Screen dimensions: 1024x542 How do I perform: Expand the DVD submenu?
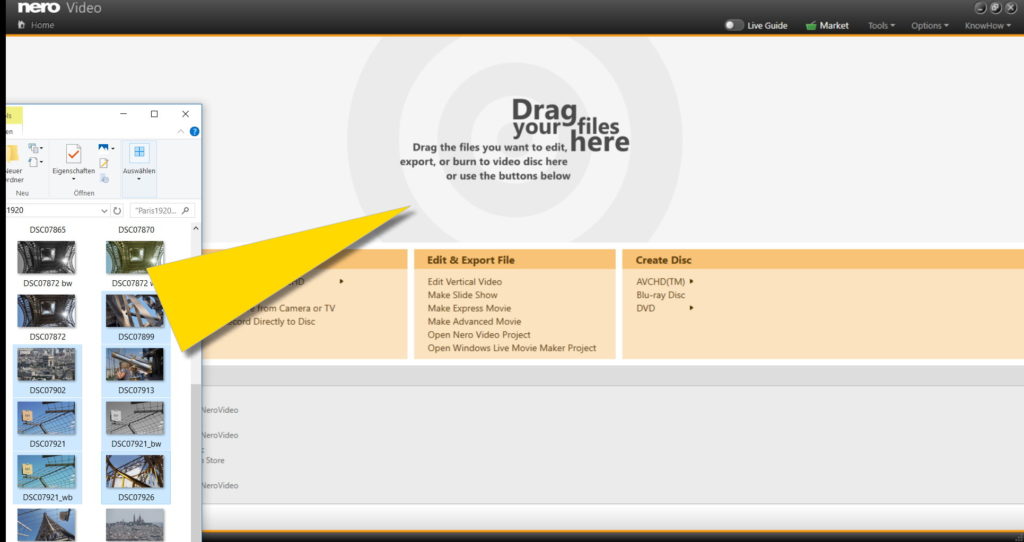[x=665, y=308]
